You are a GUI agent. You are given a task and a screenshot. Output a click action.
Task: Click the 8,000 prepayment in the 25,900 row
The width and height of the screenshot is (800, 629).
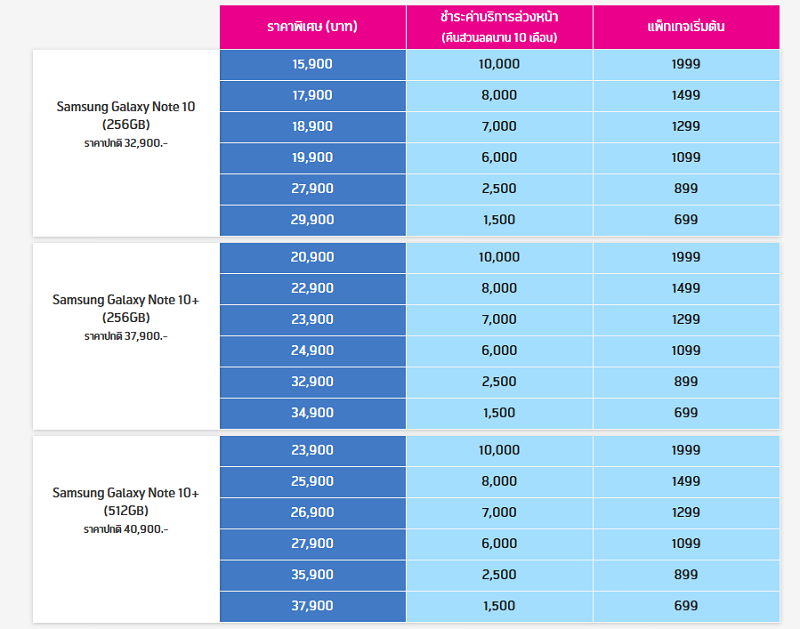(499, 482)
